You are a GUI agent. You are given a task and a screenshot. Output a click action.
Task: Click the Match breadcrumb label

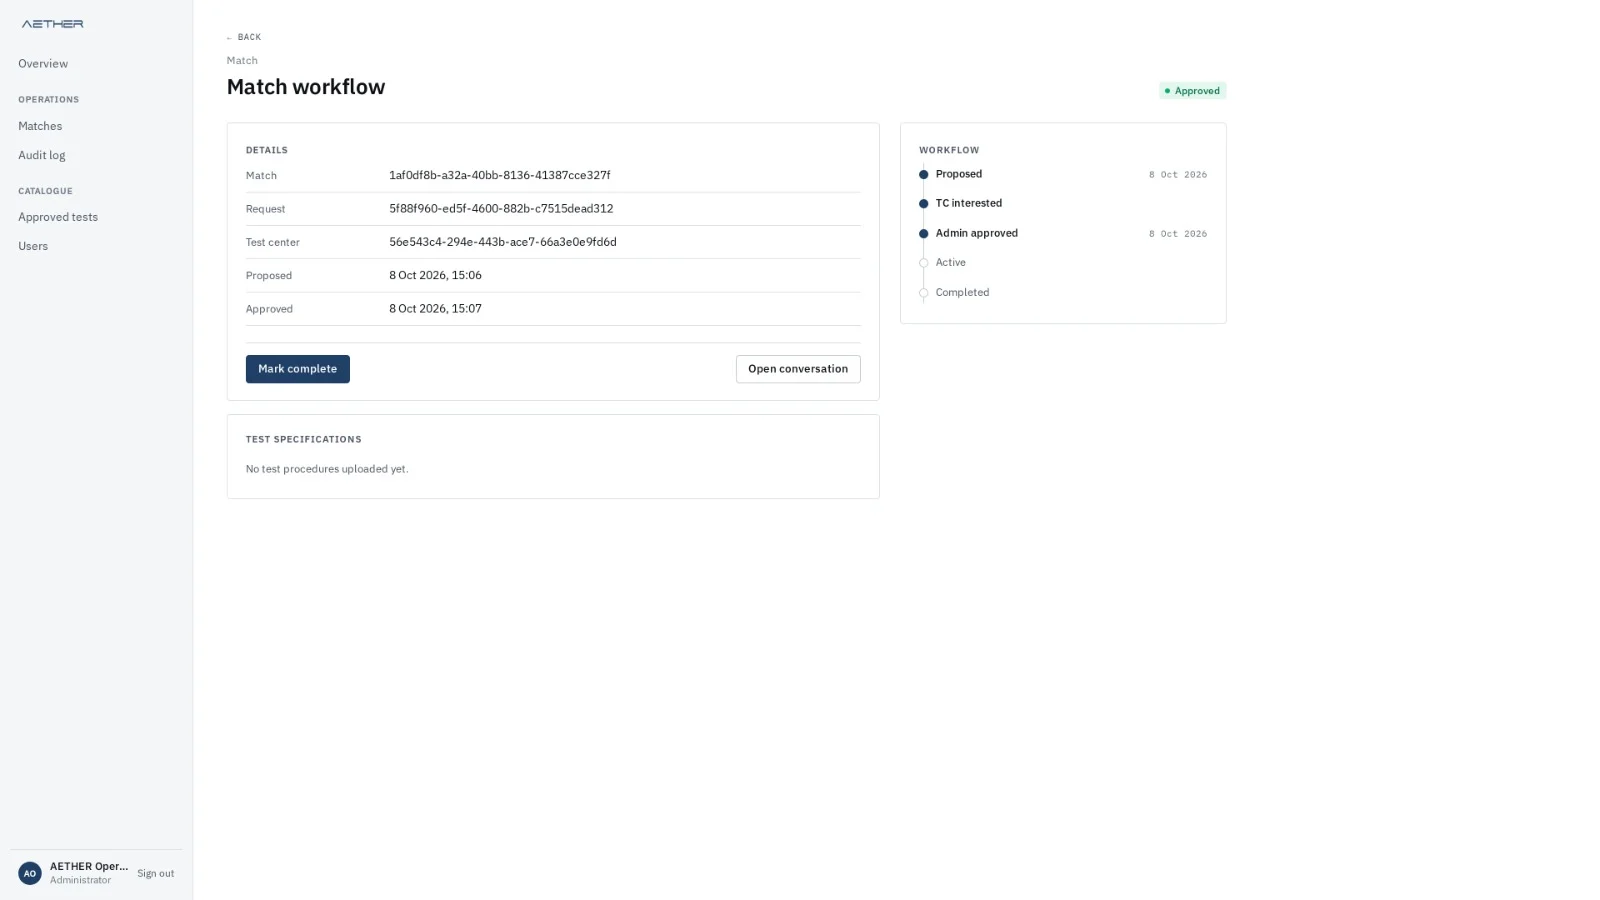point(242,60)
